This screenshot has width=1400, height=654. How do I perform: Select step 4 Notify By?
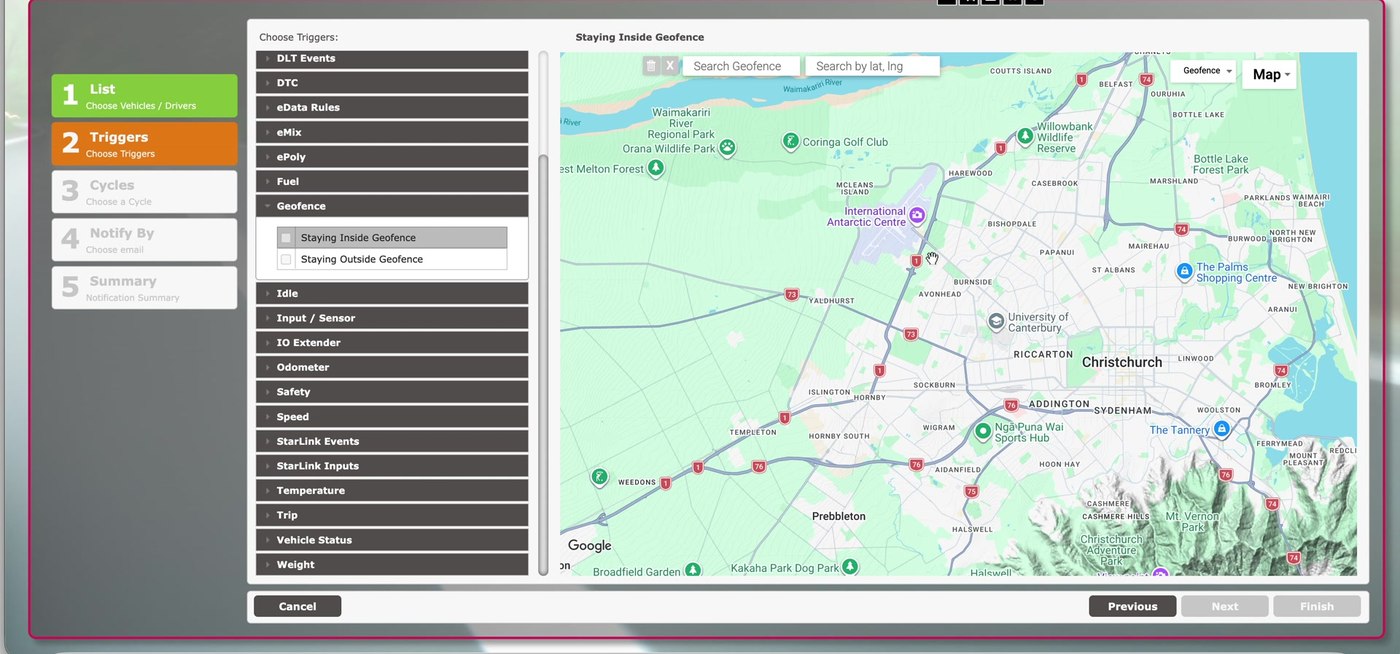click(x=145, y=240)
